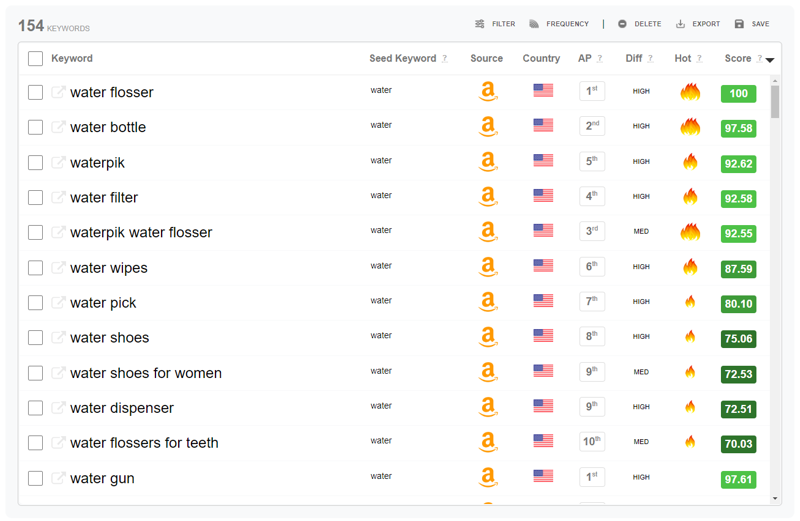Export the keyword list
This screenshot has height=521, width=800.
click(697, 24)
